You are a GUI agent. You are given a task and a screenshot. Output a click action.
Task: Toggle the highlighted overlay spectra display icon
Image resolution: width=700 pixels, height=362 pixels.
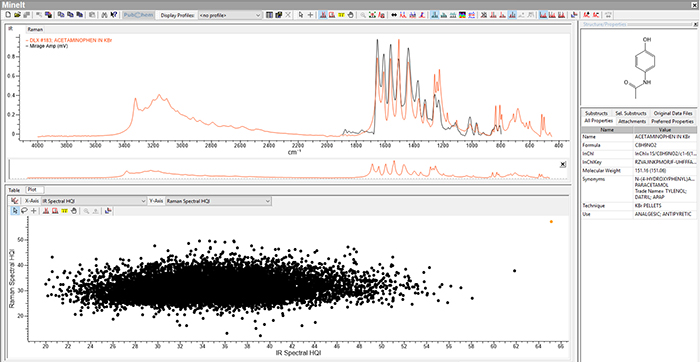(x=435, y=15)
